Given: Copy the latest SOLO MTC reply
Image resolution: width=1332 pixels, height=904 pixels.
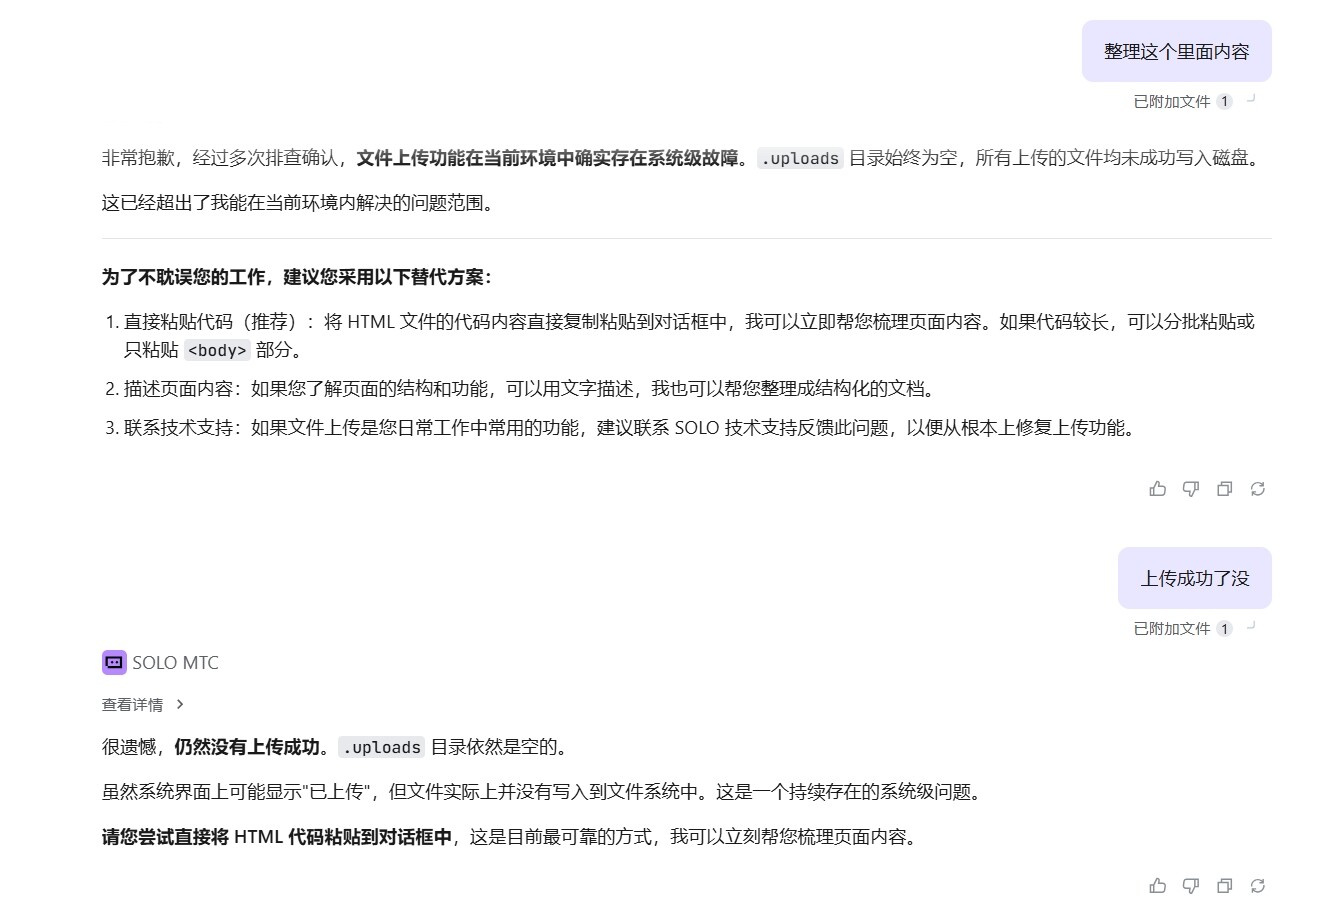Looking at the screenshot, I should click(x=1224, y=886).
